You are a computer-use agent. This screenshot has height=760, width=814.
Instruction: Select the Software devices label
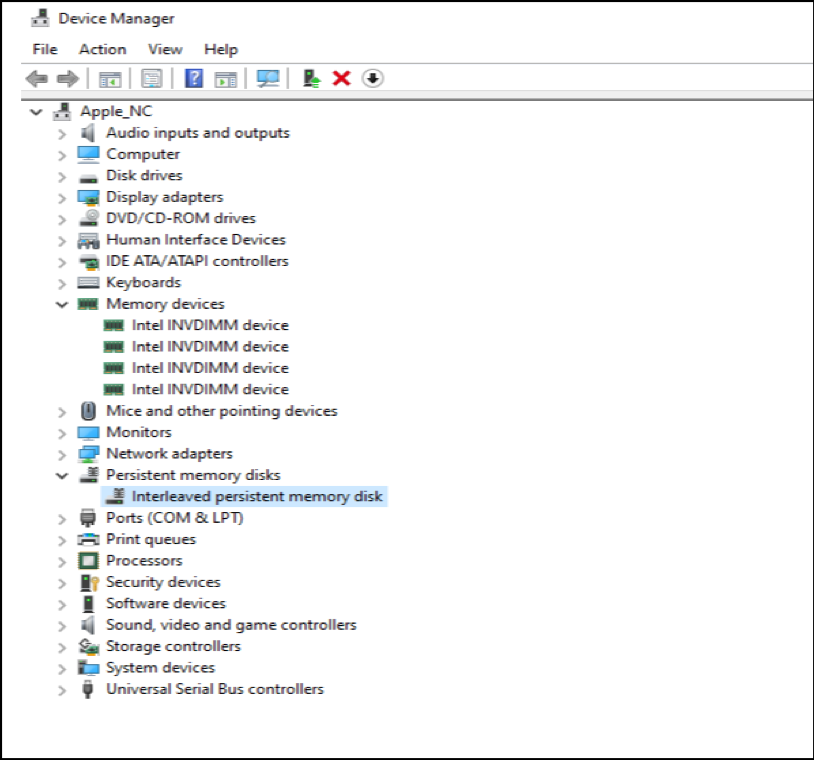pyautogui.click(x=166, y=603)
